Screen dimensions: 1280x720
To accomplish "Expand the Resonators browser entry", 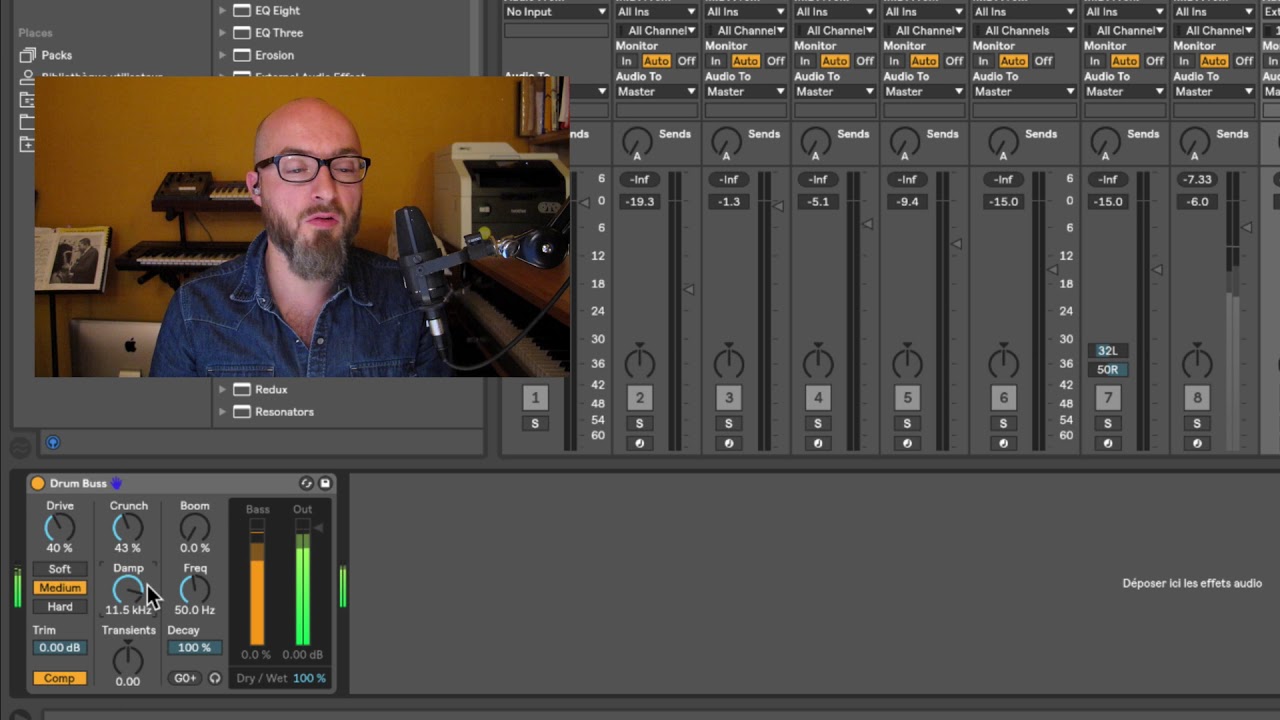I will [x=222, y=412].
